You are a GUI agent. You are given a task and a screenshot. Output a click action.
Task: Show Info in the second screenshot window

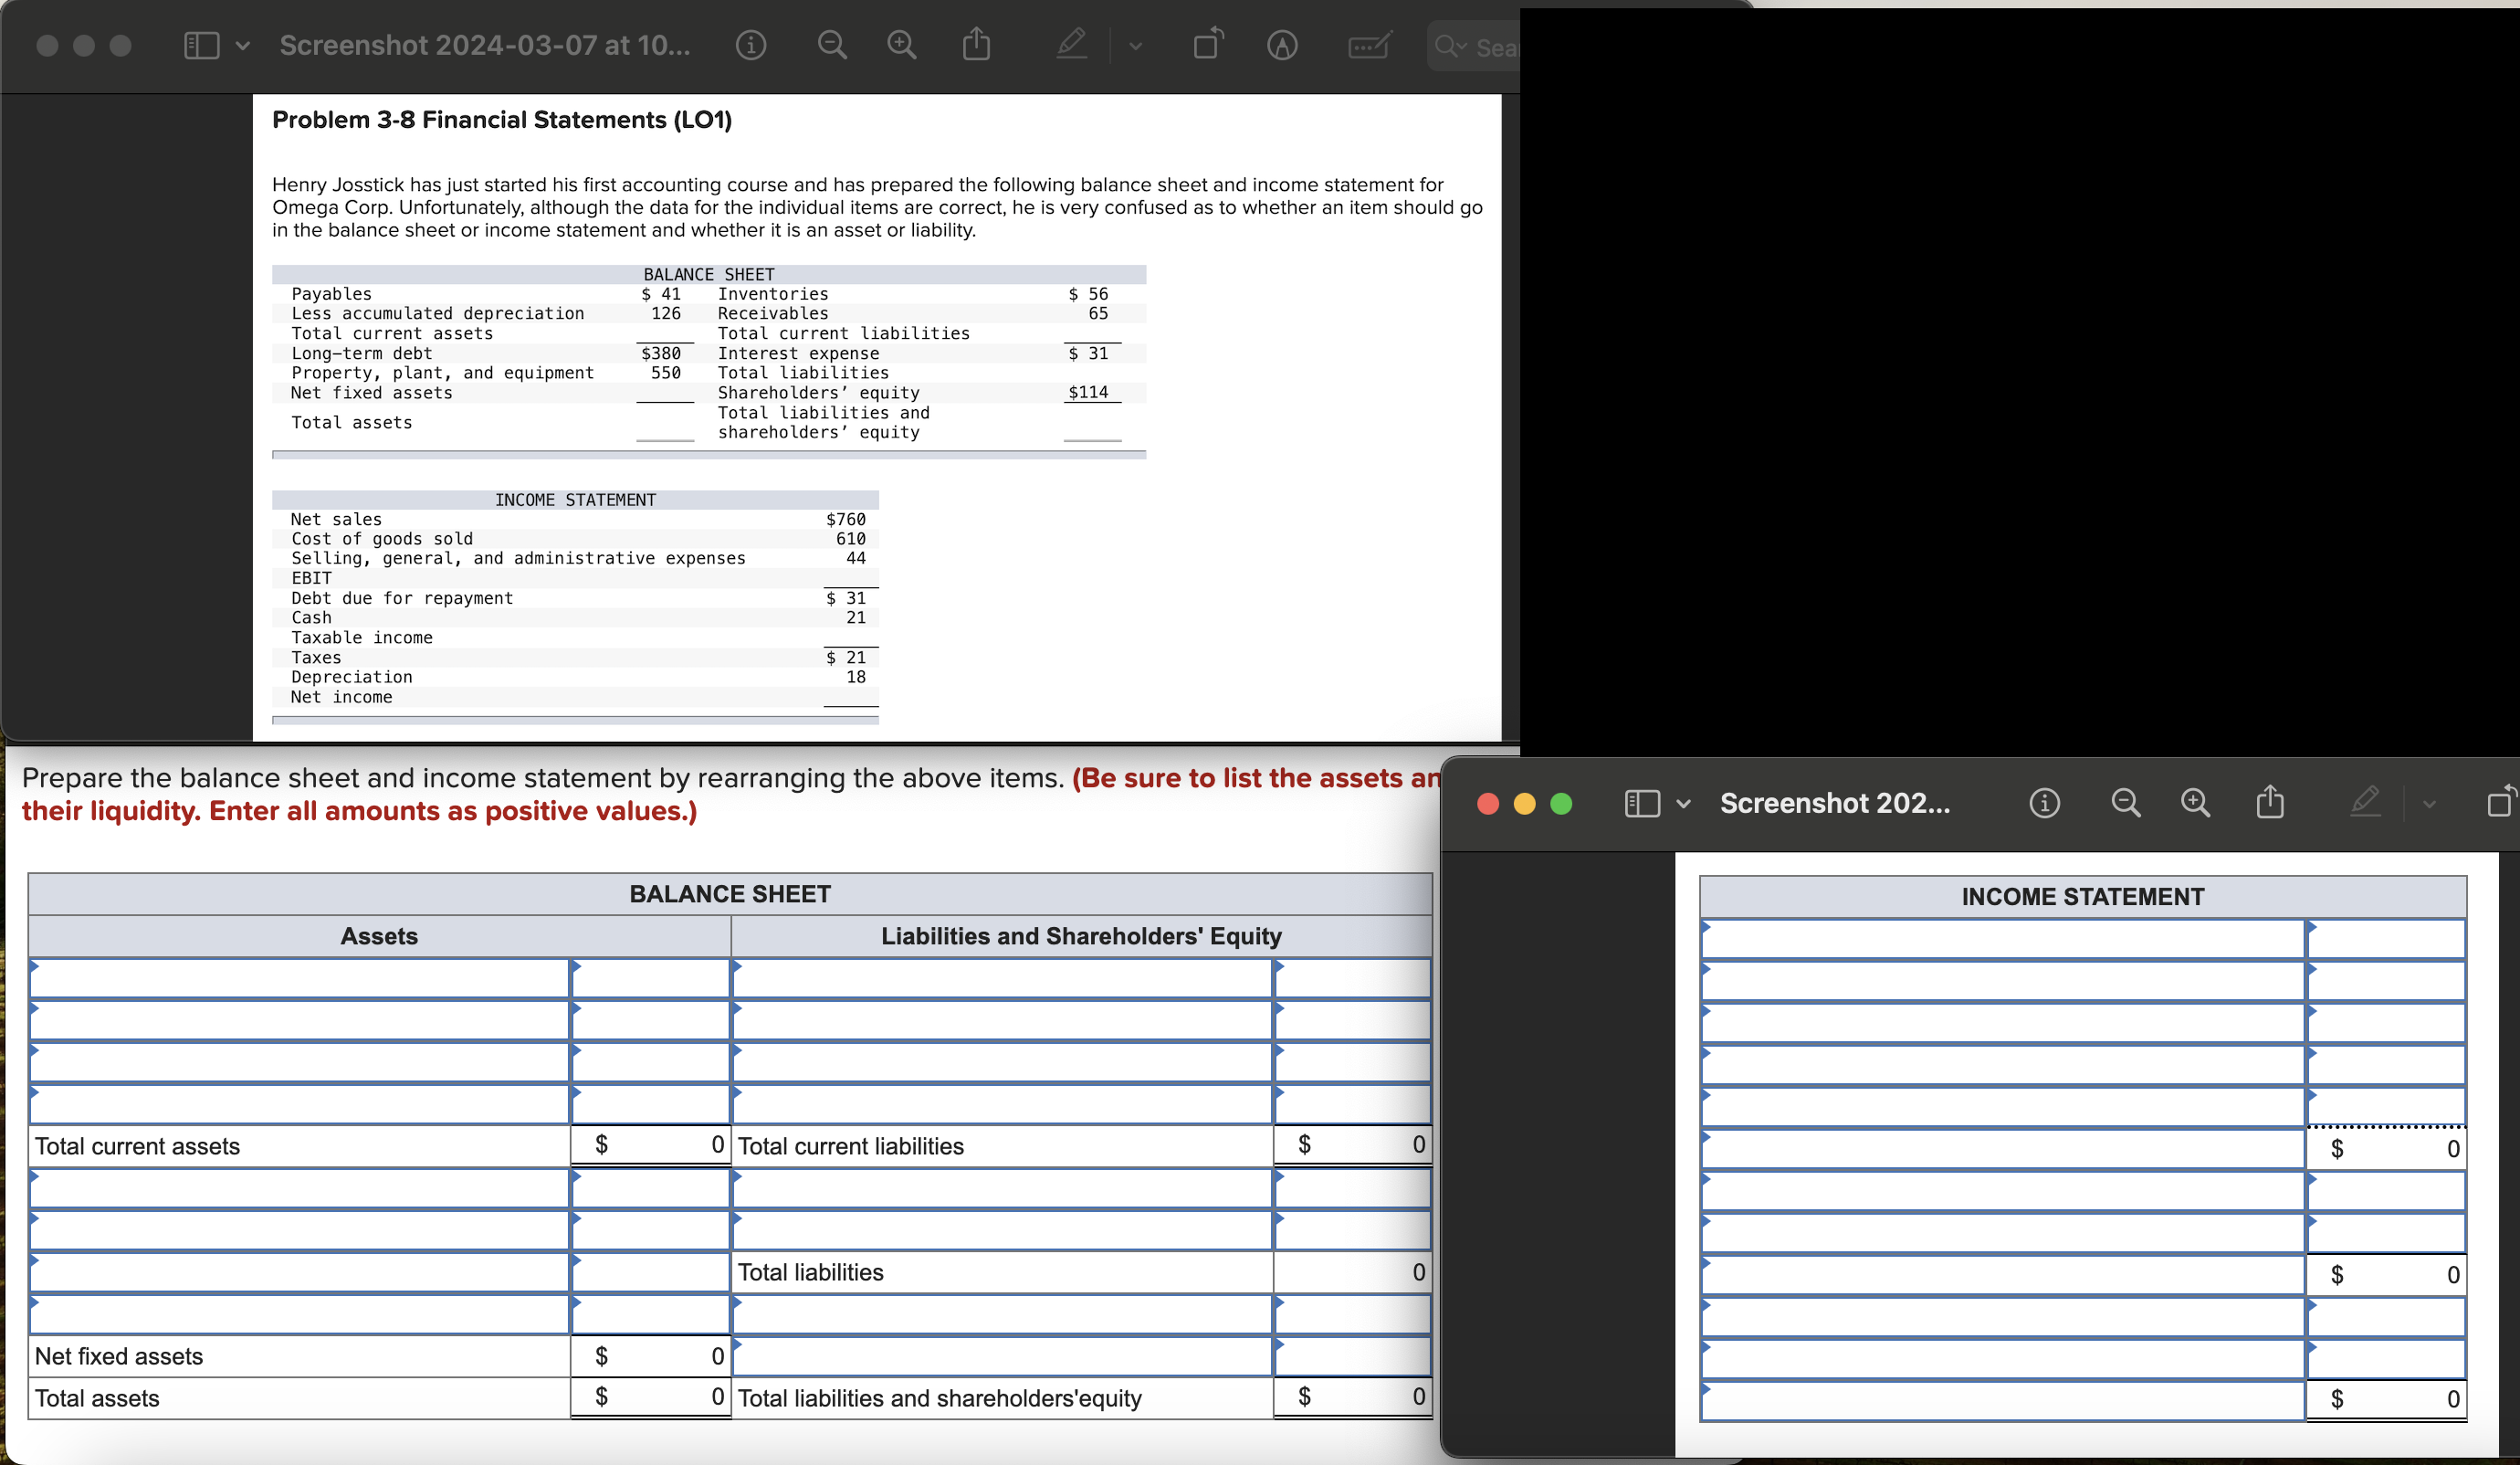2045,803
